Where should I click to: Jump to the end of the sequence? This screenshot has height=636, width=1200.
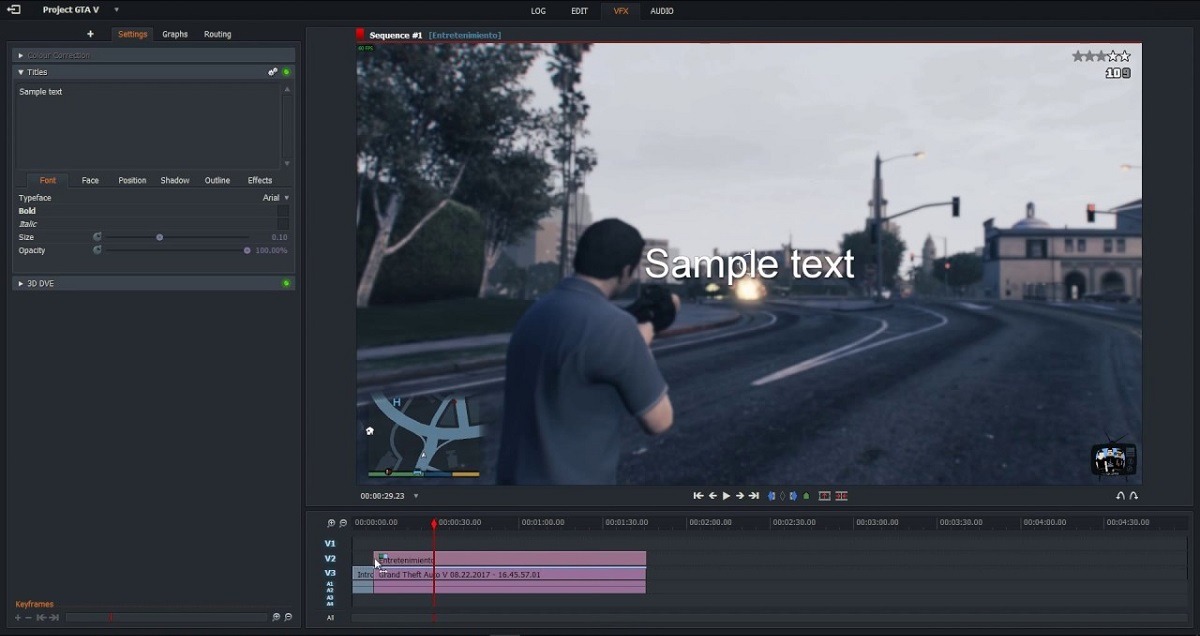coord(754,496)
